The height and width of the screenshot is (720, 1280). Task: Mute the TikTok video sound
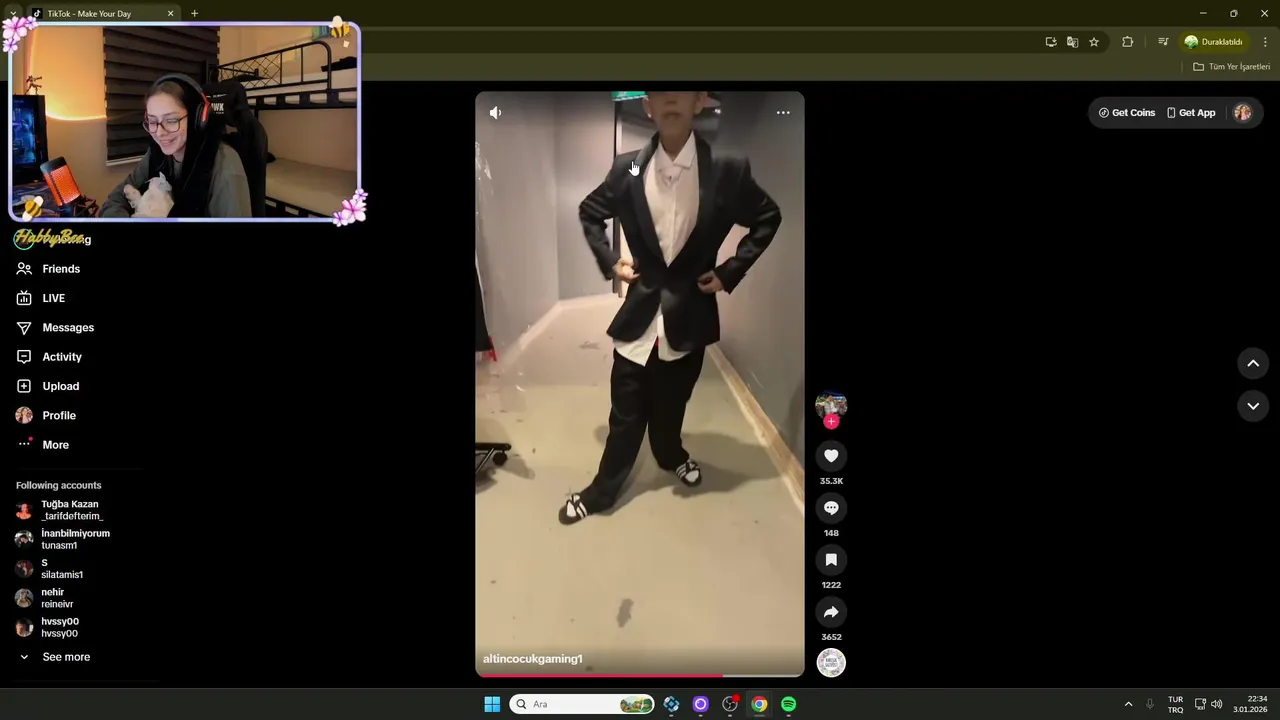(x=495, y=113)
